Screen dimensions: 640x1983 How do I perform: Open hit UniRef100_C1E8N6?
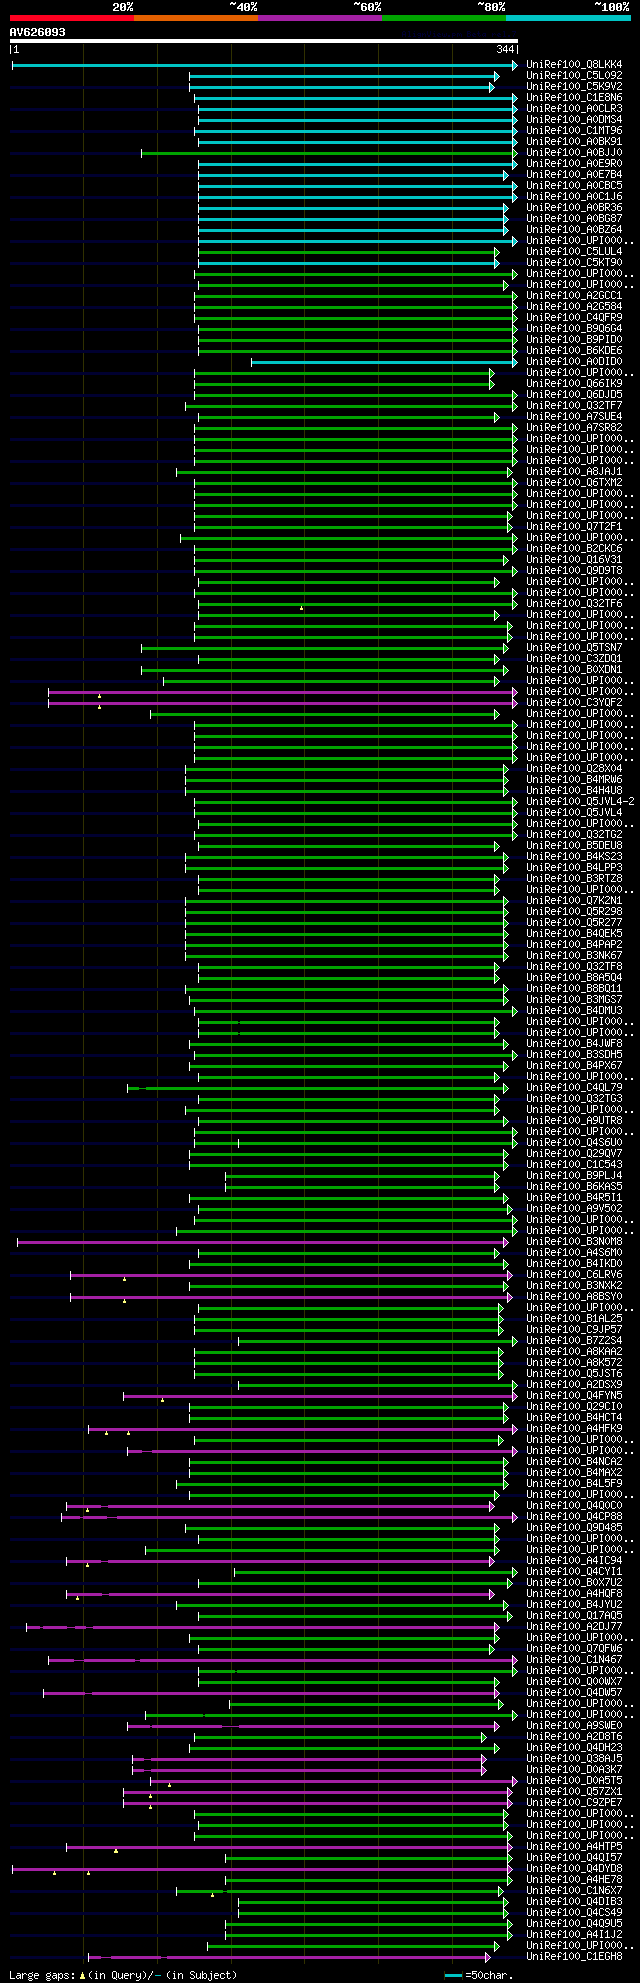pyautogui.click(x=574, y=98)
